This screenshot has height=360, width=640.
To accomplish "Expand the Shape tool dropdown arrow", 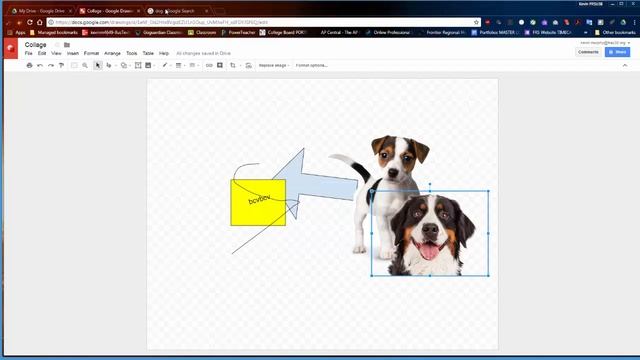I will coord(130,66).
